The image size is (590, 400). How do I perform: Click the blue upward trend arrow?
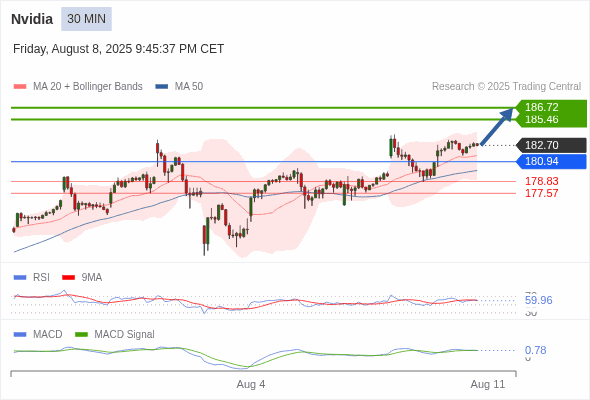(497, 126)
